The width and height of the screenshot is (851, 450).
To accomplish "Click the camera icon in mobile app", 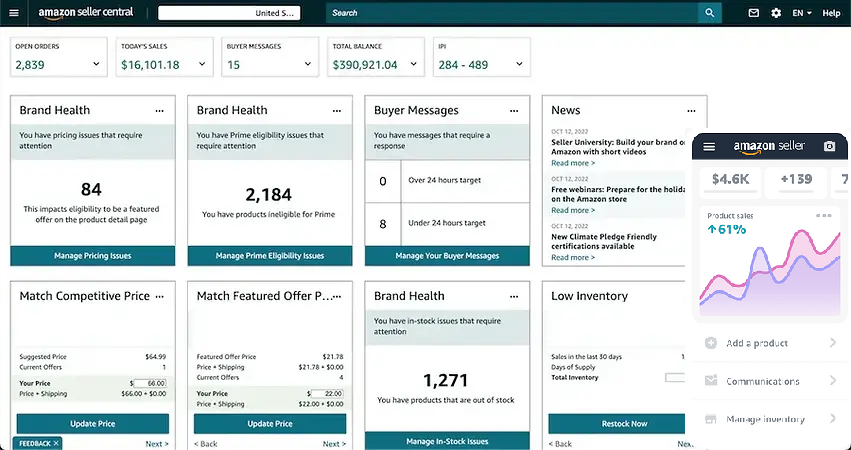I will [x=829, y=146].
